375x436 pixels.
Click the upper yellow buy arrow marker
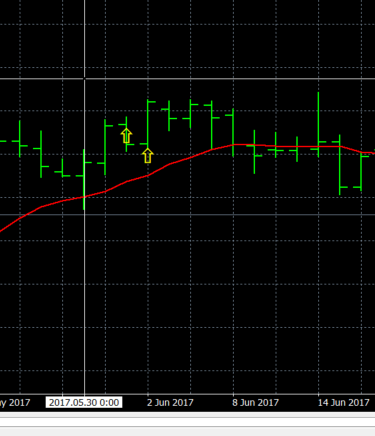point(126,136)
